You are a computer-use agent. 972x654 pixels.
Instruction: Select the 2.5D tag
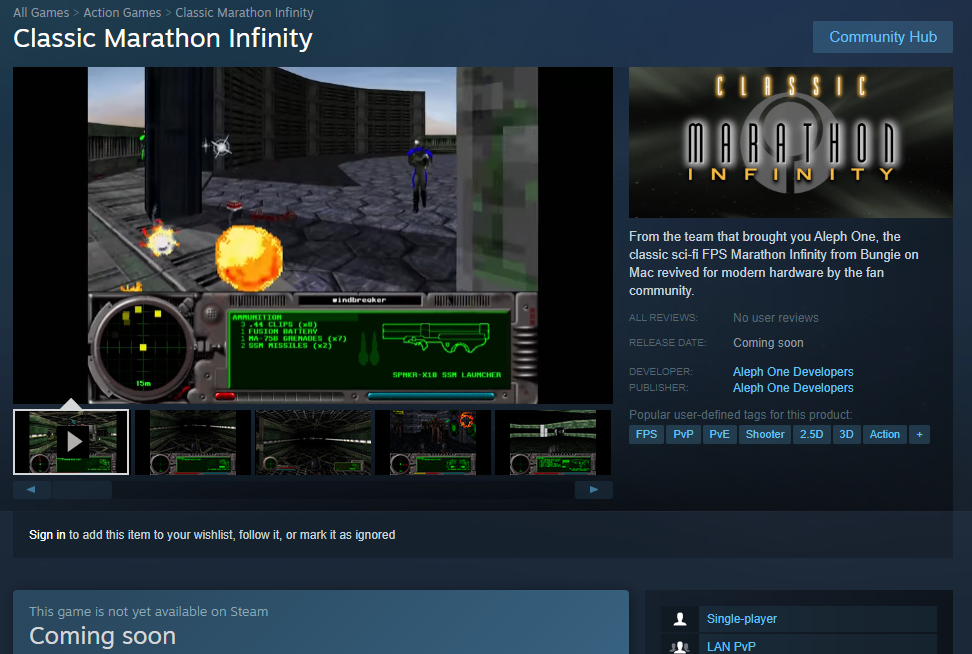pyautogui.click(x=811, y=435)
